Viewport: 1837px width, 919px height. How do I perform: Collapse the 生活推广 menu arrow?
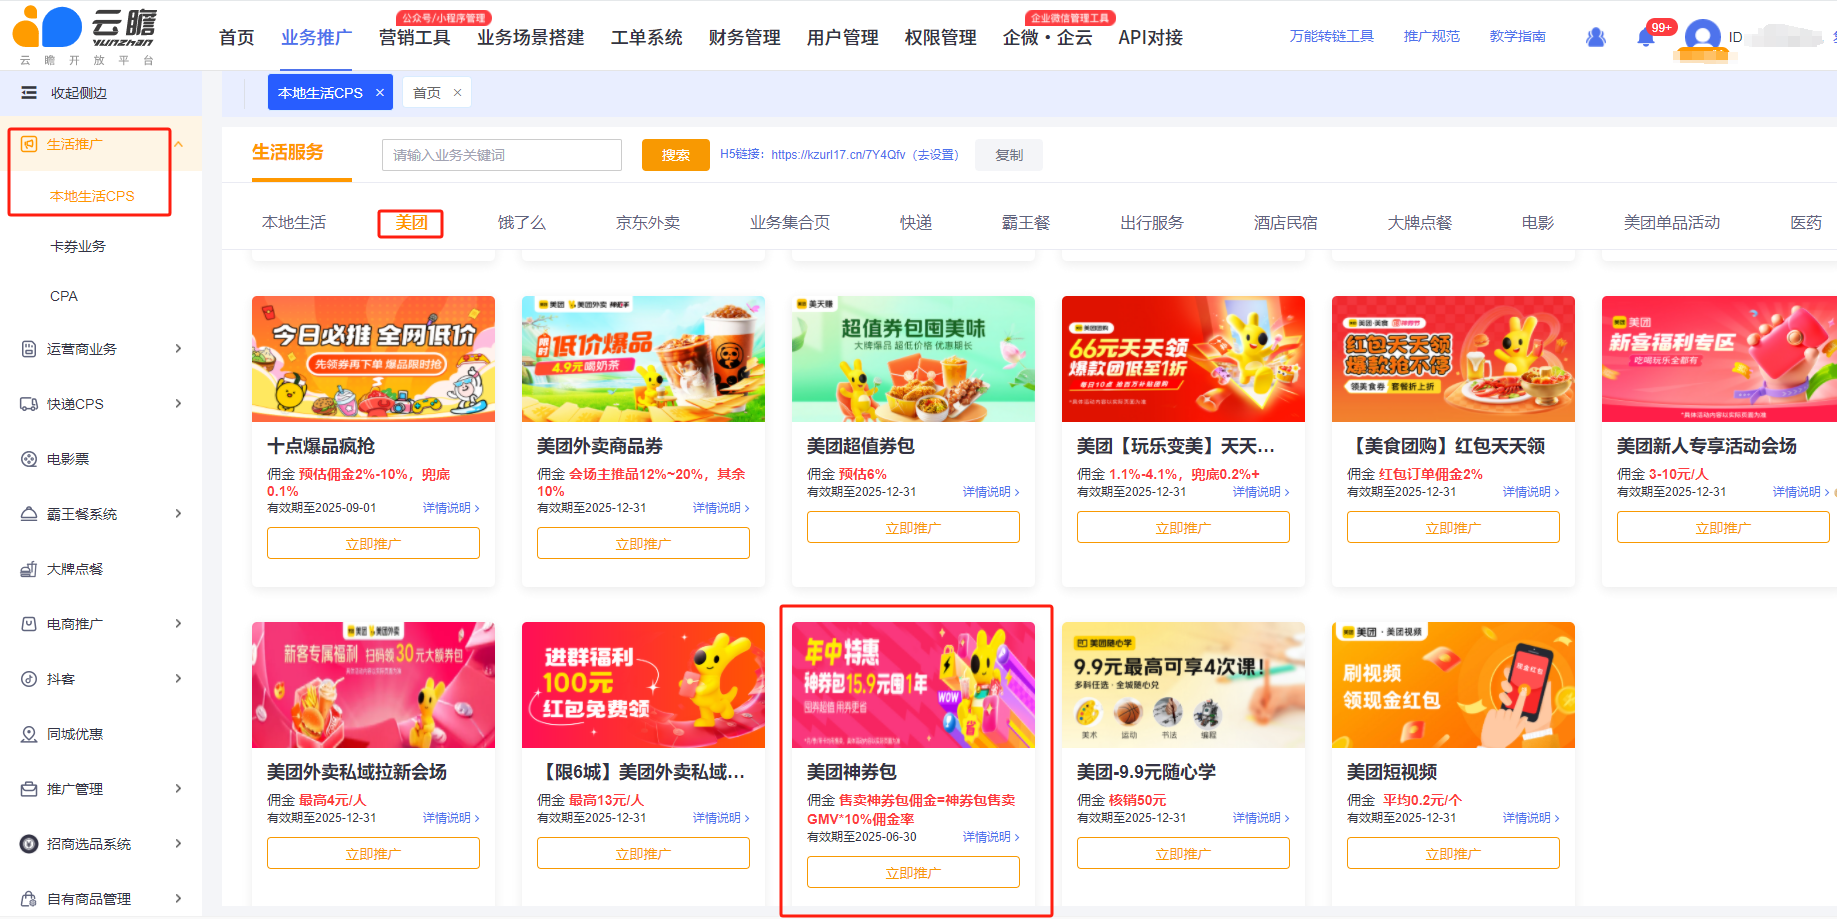pyautogui.click(x=179, y=144)
